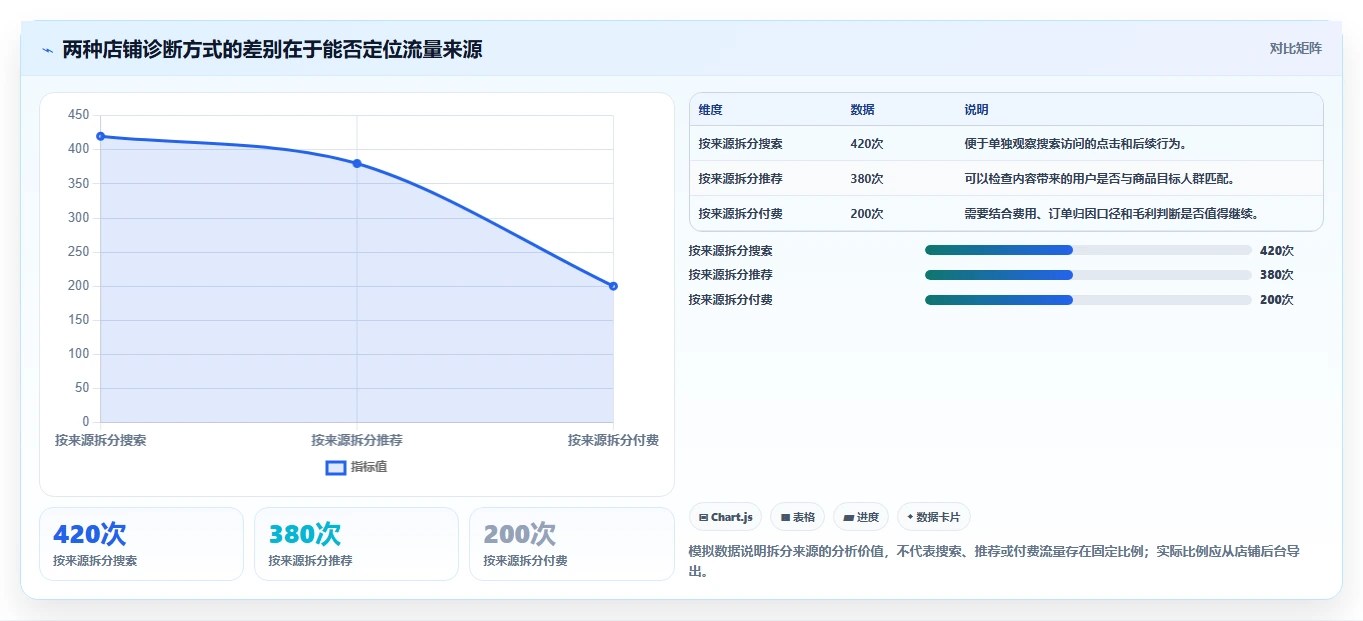Click the 按来源拆分搜索 label on the chart x-axis

pyautogui.click(x=100, y=440)
